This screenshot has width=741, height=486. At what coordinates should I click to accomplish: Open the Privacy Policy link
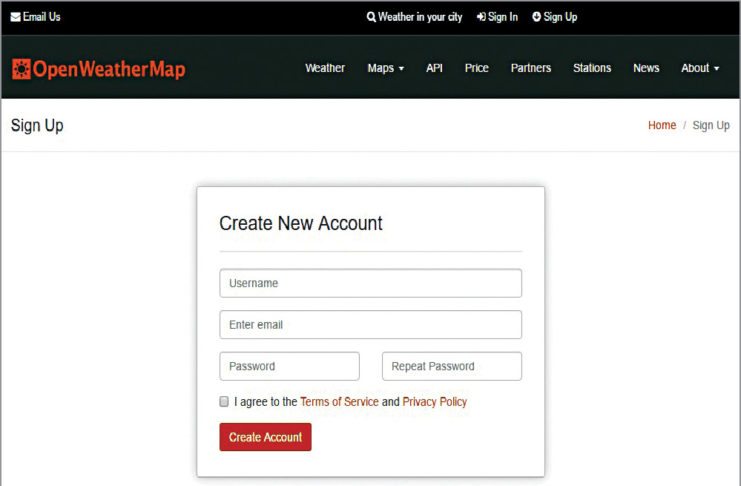pos(434,402)
